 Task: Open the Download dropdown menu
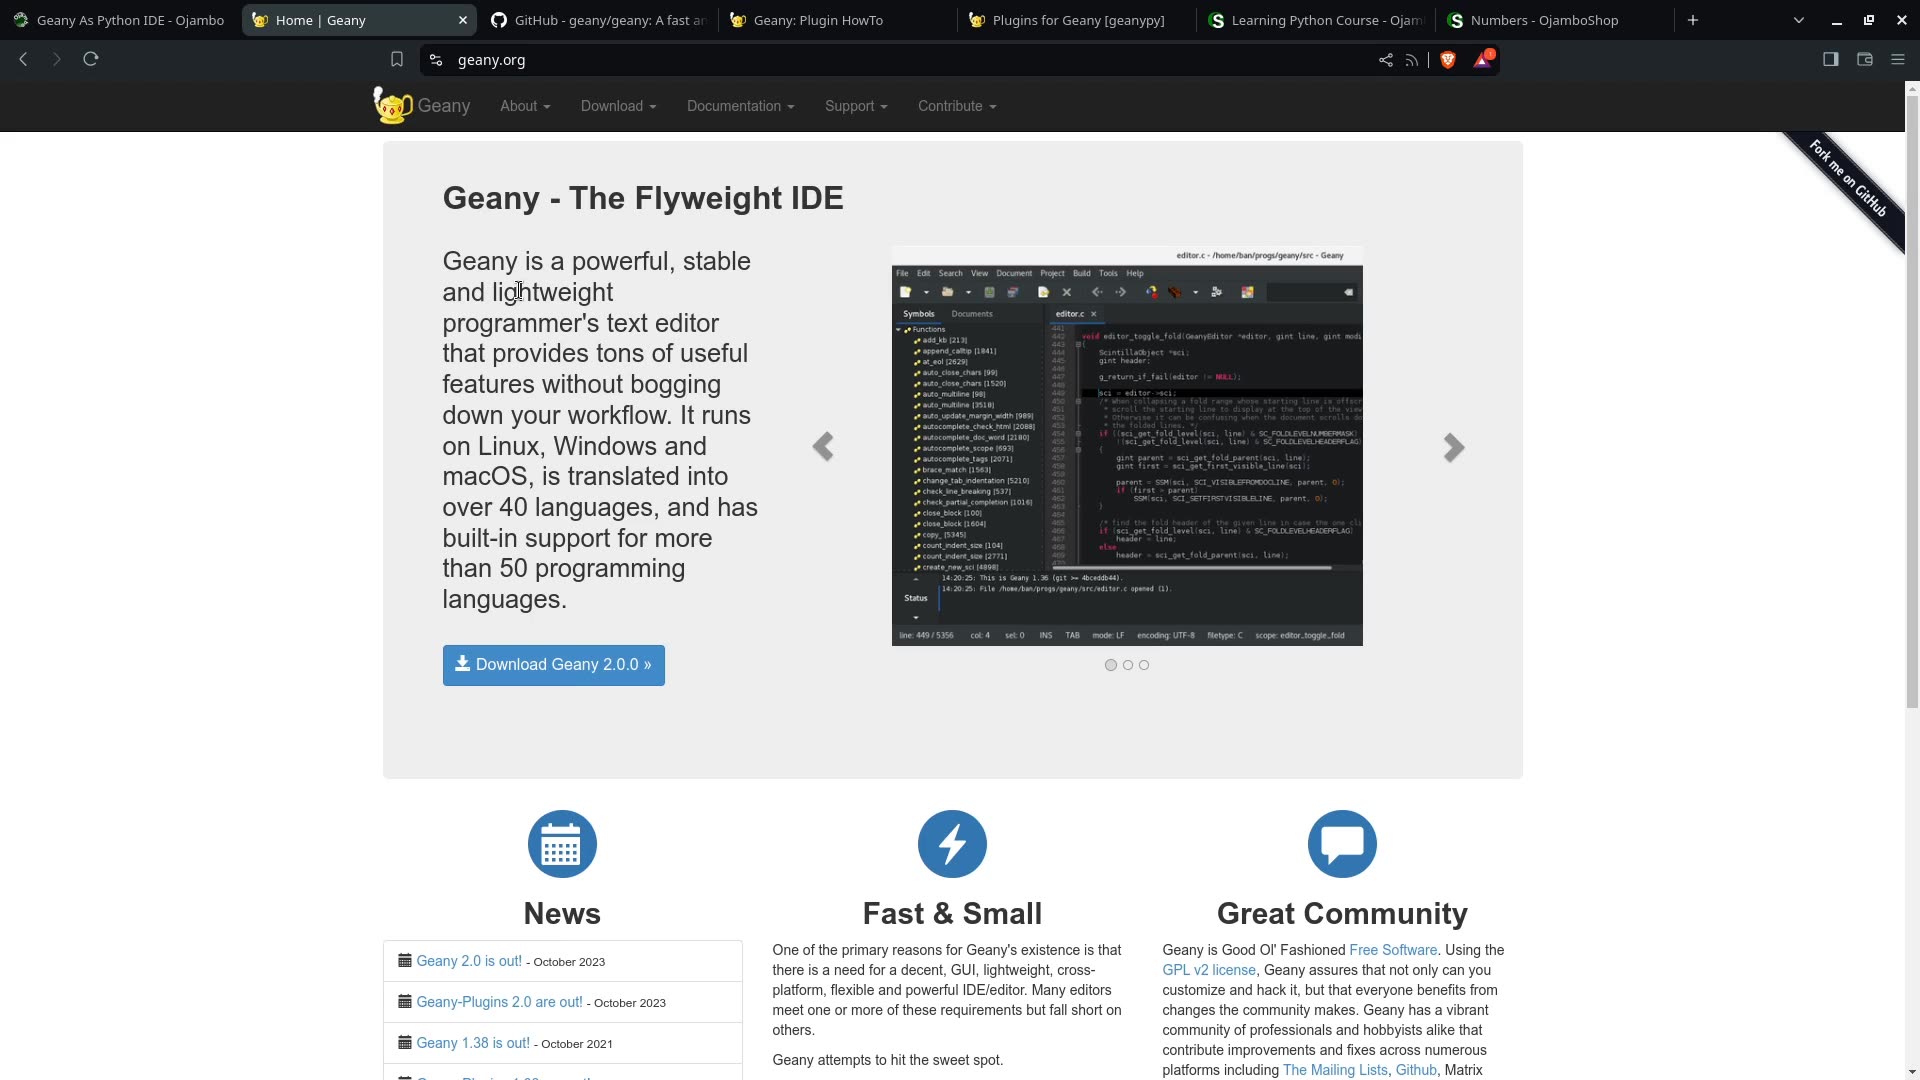click(617, 106)
